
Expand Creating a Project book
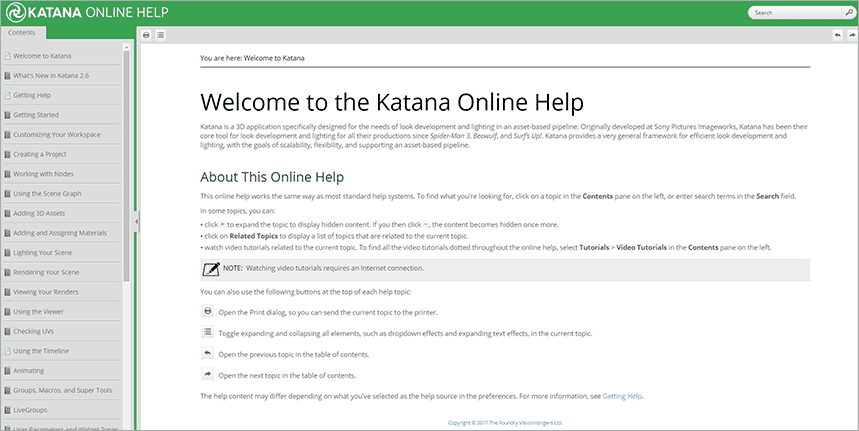tap(39, 154)
